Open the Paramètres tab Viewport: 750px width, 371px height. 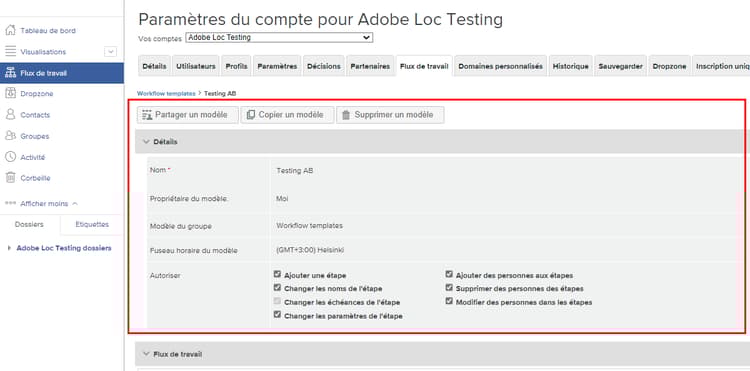(x=277, y=66)
